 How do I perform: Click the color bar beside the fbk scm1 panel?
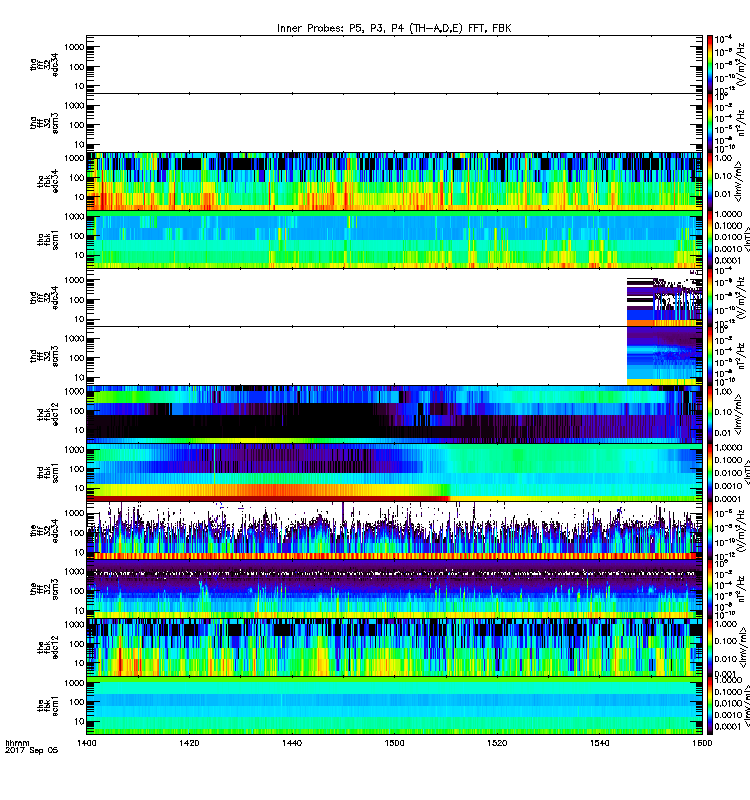click(710, 706)
